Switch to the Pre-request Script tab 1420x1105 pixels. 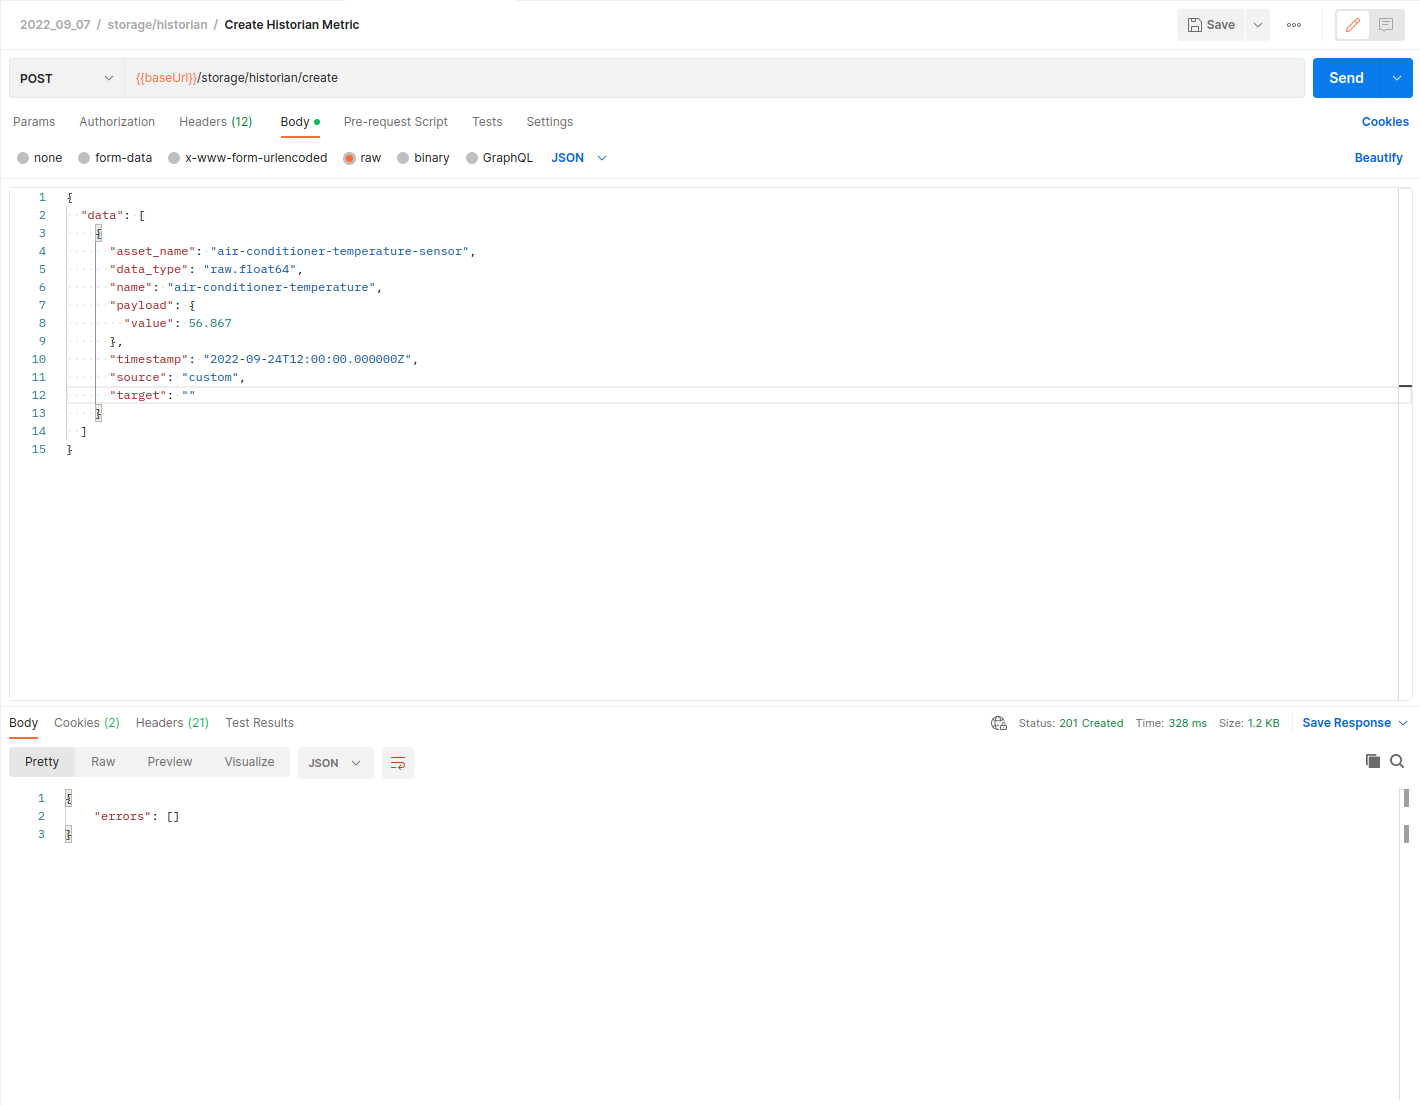[395, 122]
